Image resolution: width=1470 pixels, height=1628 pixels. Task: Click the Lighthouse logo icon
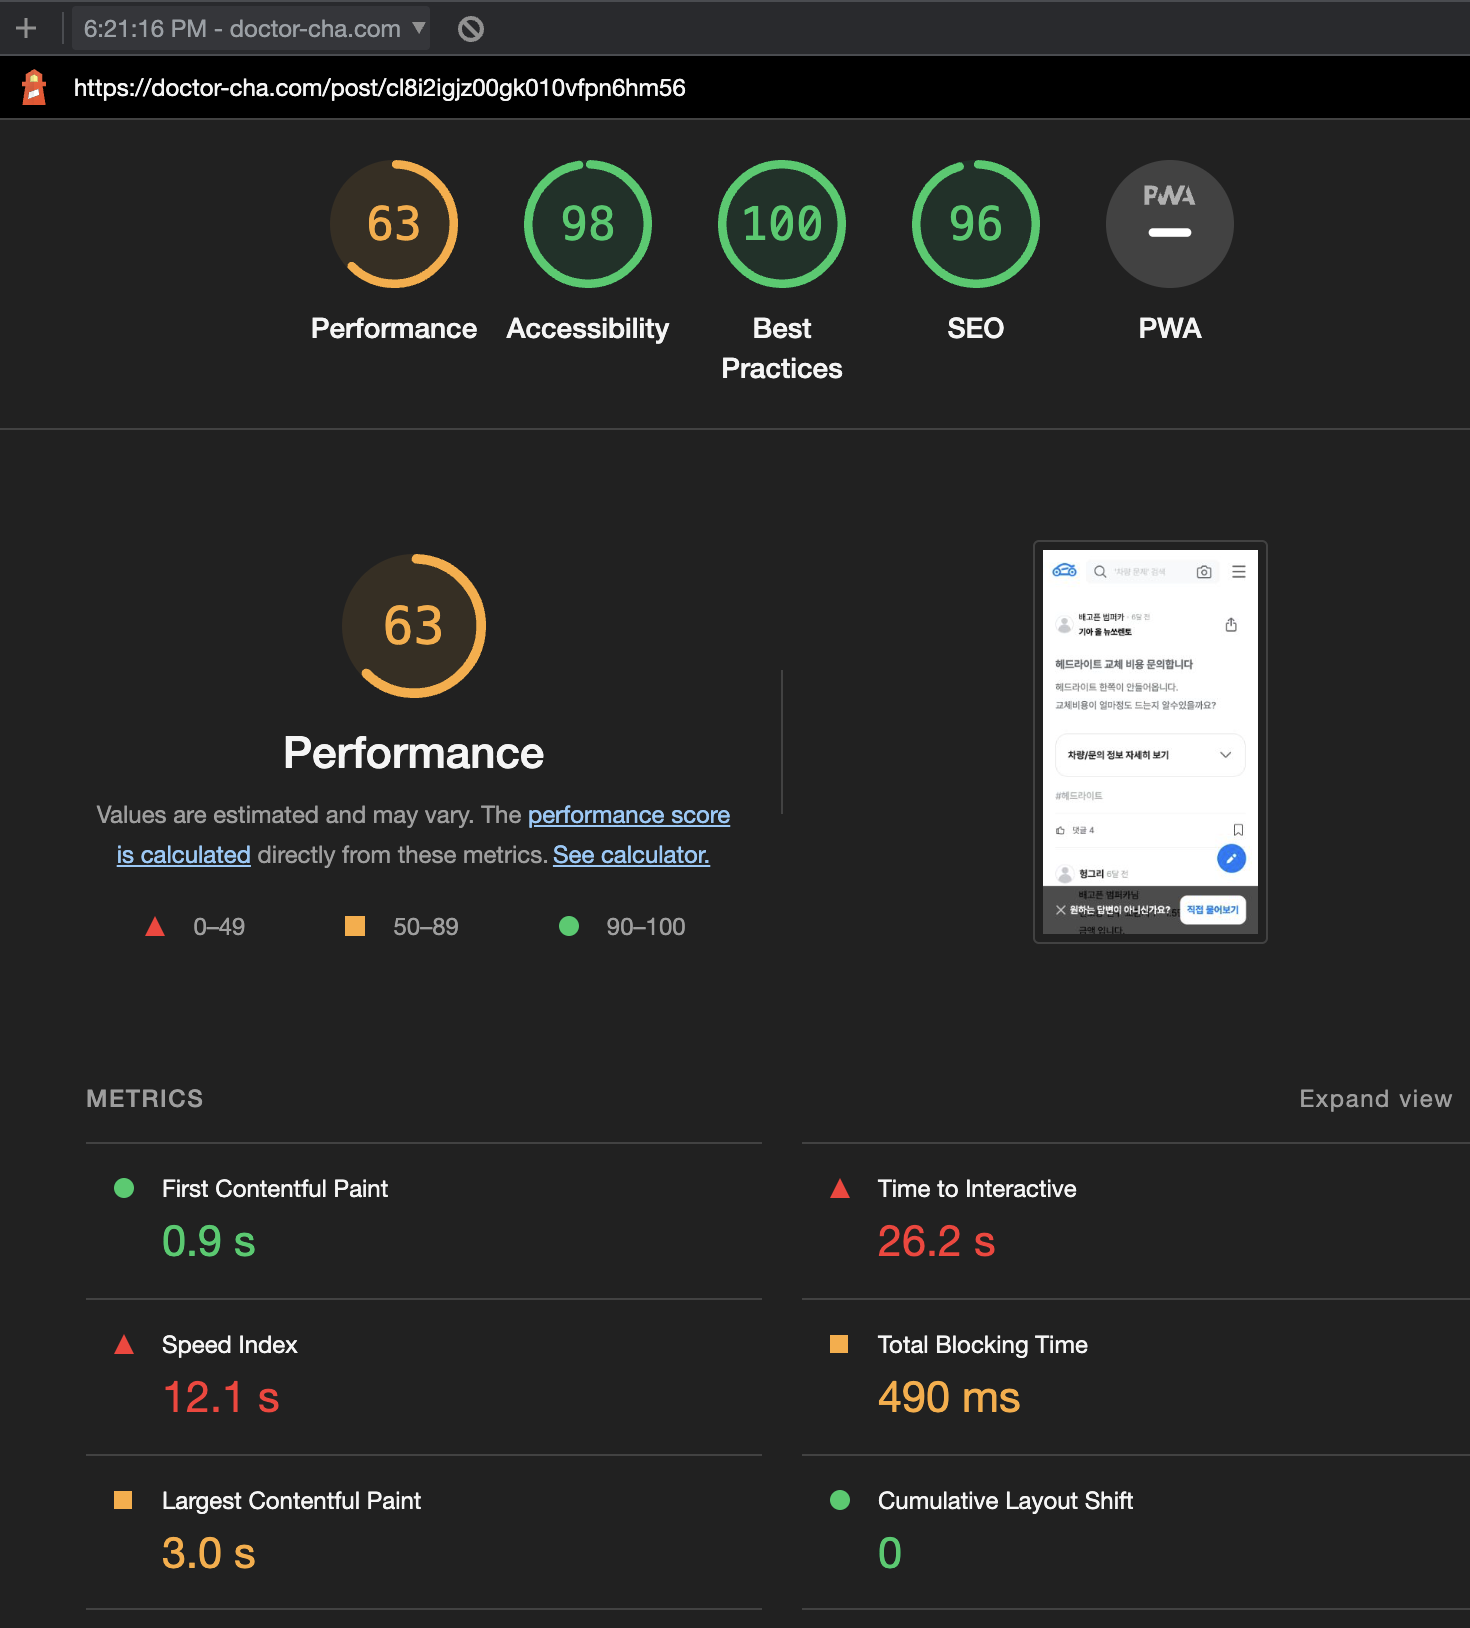click(35, 88)
